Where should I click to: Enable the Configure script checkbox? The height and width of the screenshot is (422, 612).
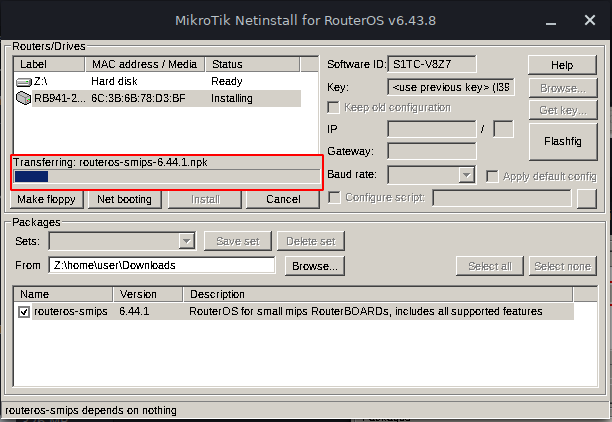click(x=334, y=198)
